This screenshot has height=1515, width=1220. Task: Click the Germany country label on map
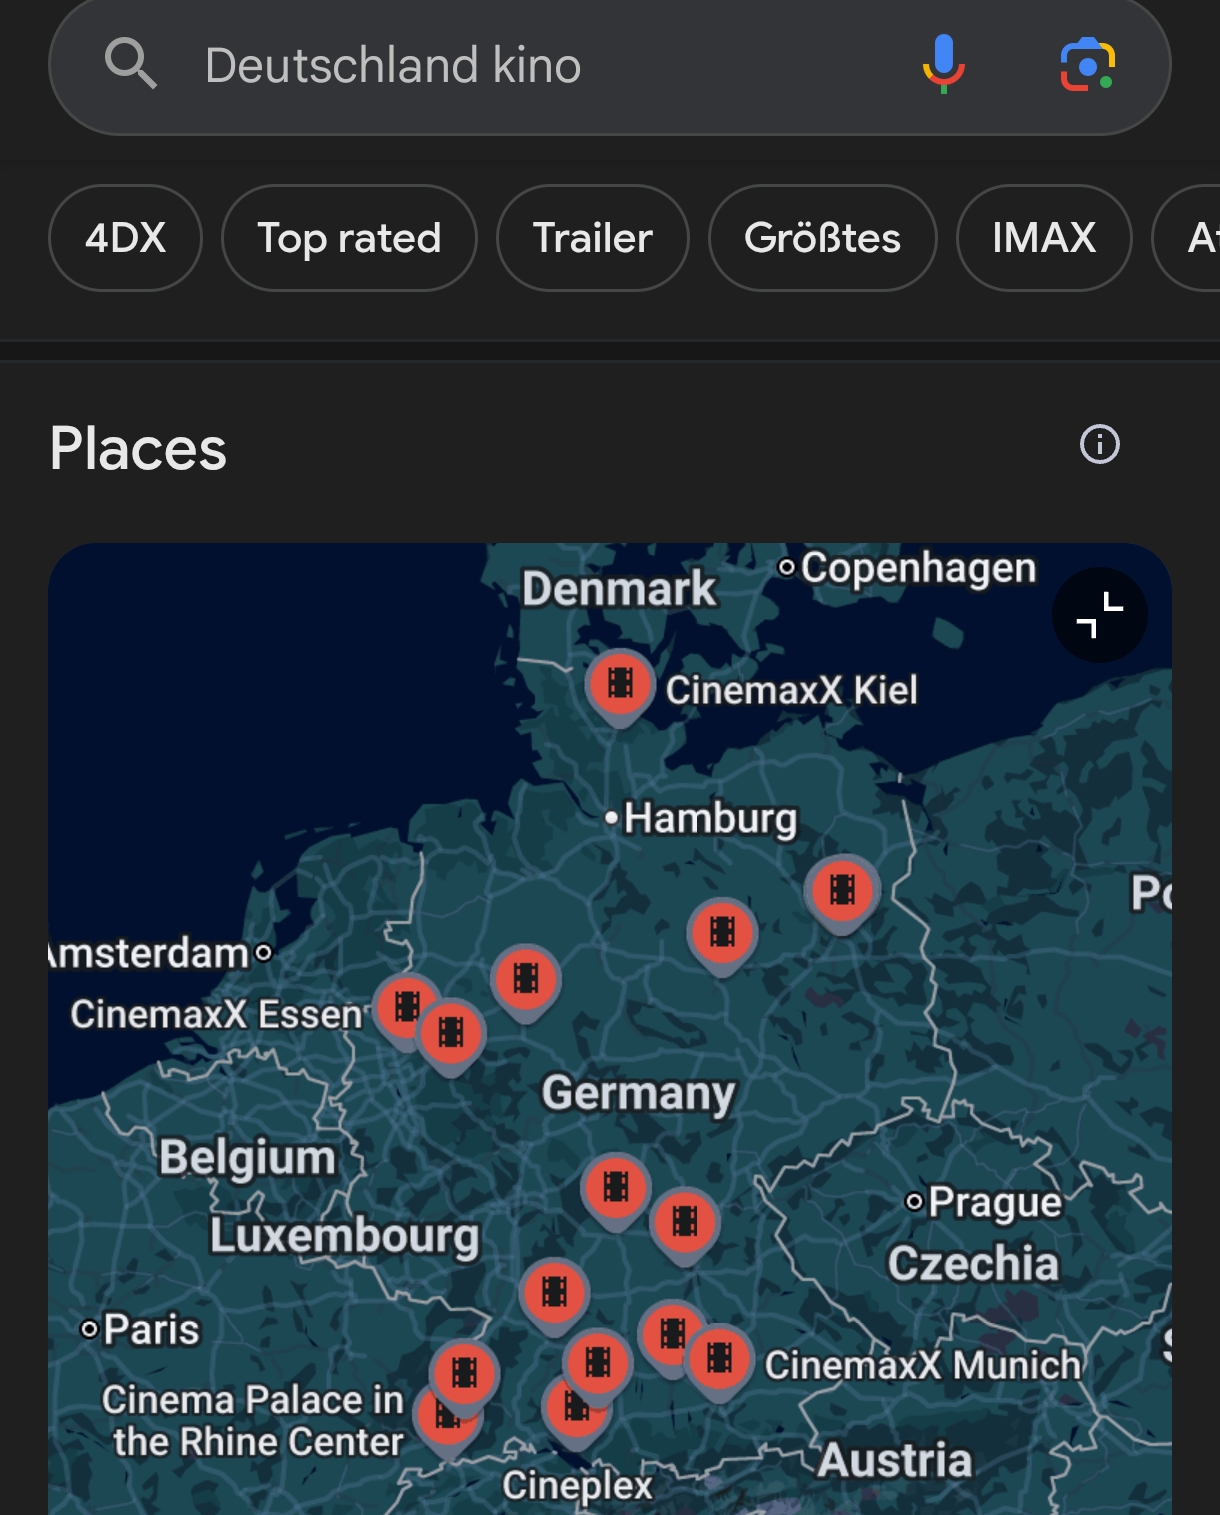point(638,1094)
